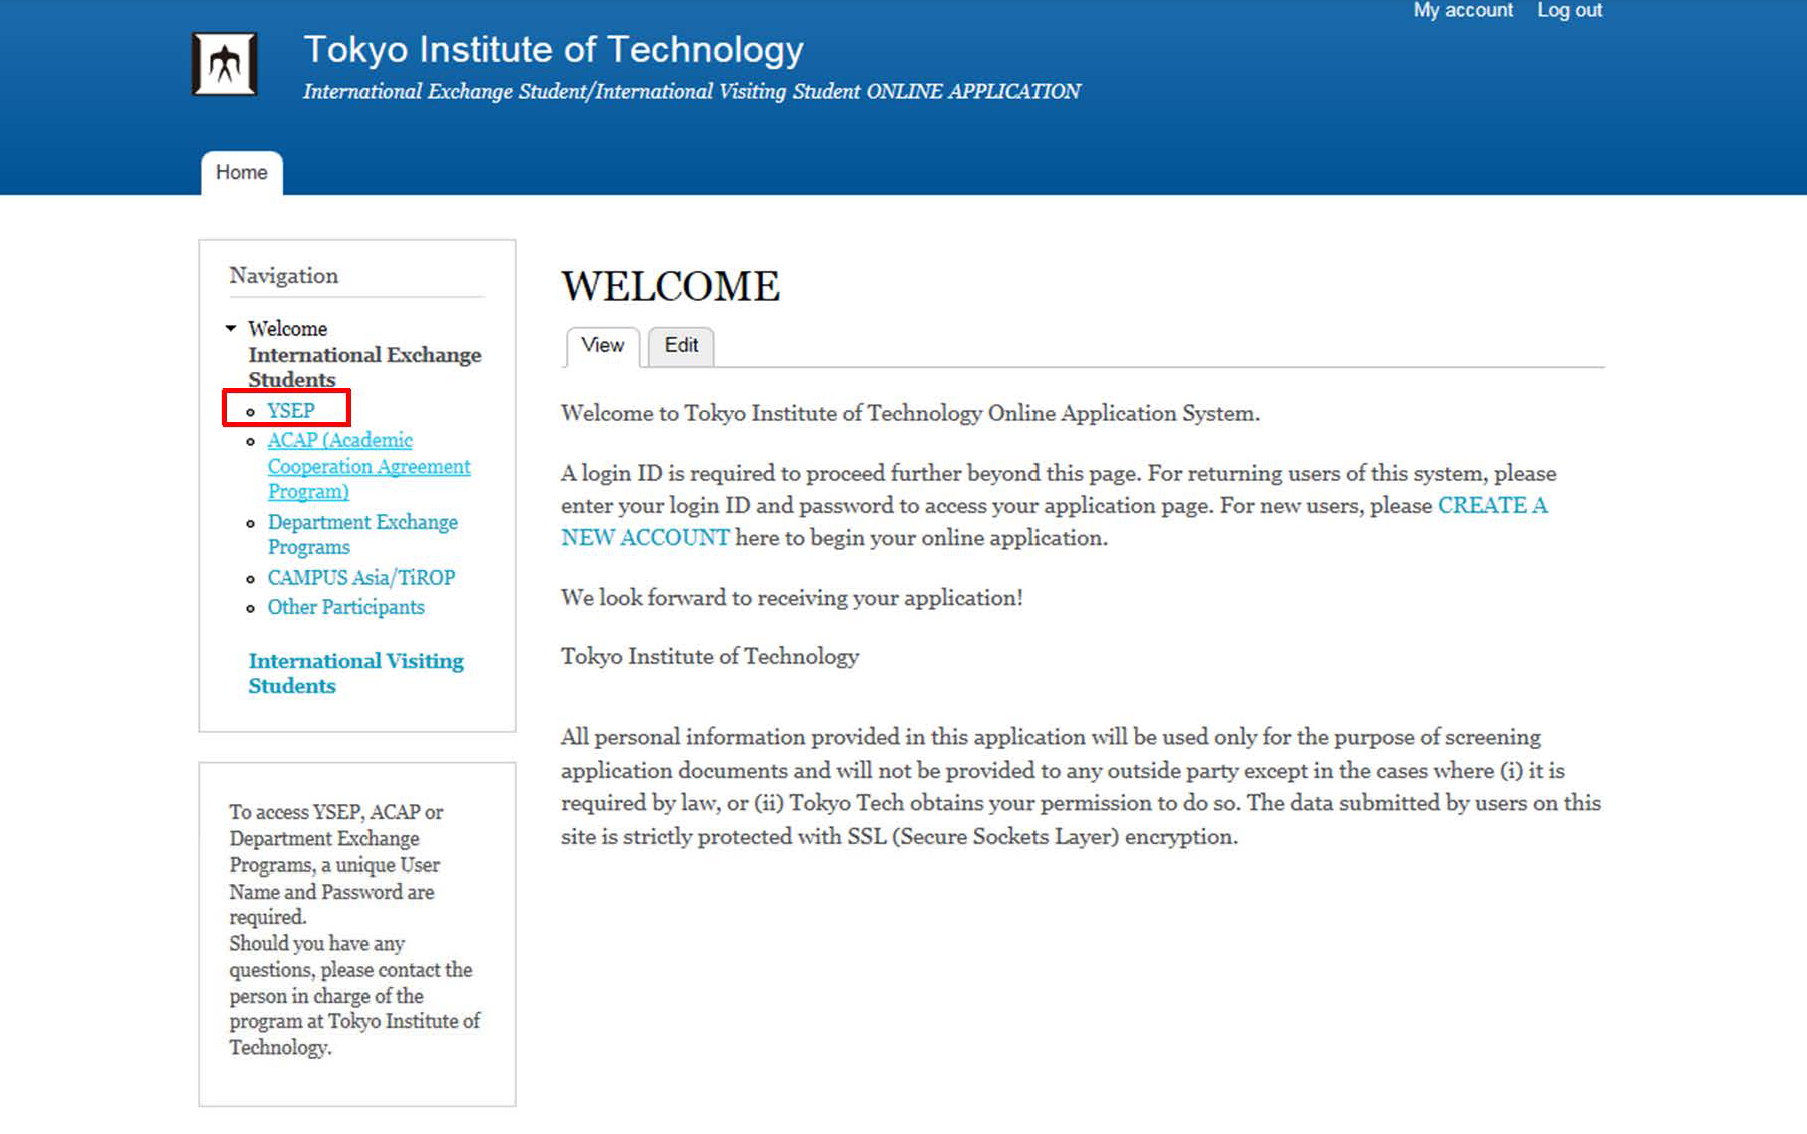Click the 'To access YSEP, ACAP' notice text
Image resolution: width=1807 pixels, height=1134 pixels.
pos(355,929)
